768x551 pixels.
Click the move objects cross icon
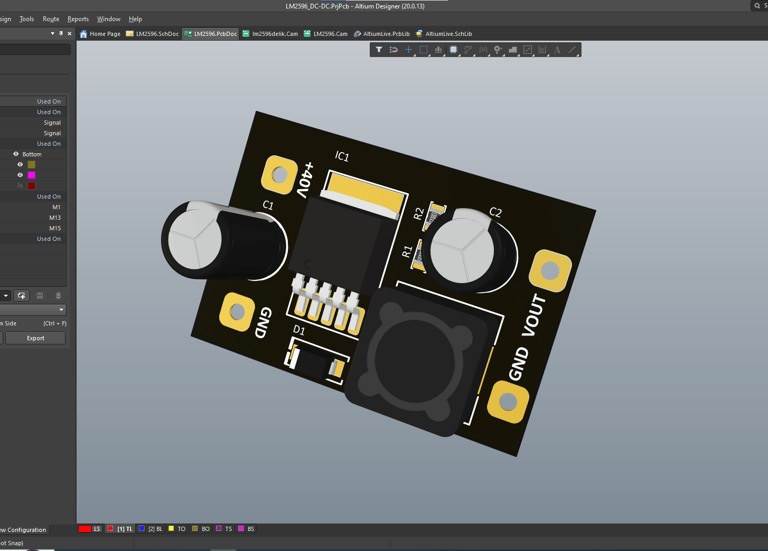[x=409, y=49]
